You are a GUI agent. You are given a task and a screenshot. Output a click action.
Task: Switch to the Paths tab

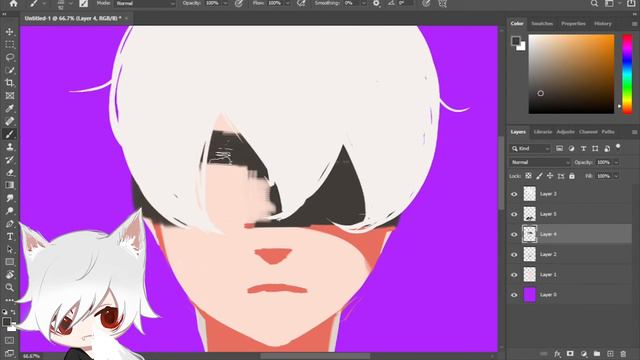(608, 132)
